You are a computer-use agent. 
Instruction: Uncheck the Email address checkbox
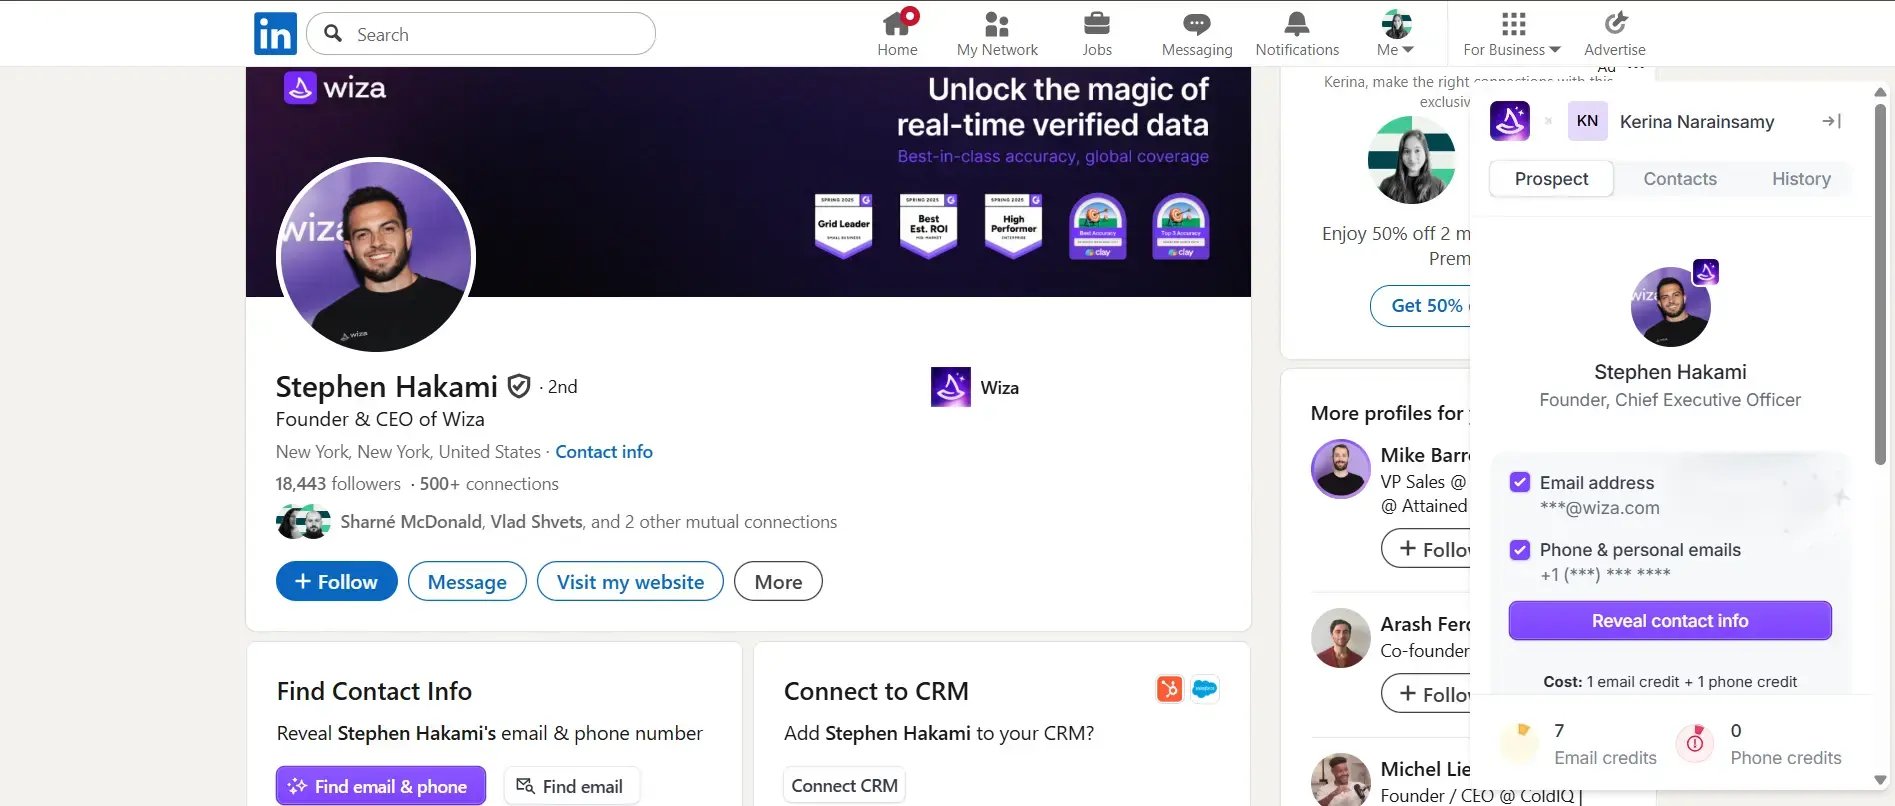tap(1520, 482)
